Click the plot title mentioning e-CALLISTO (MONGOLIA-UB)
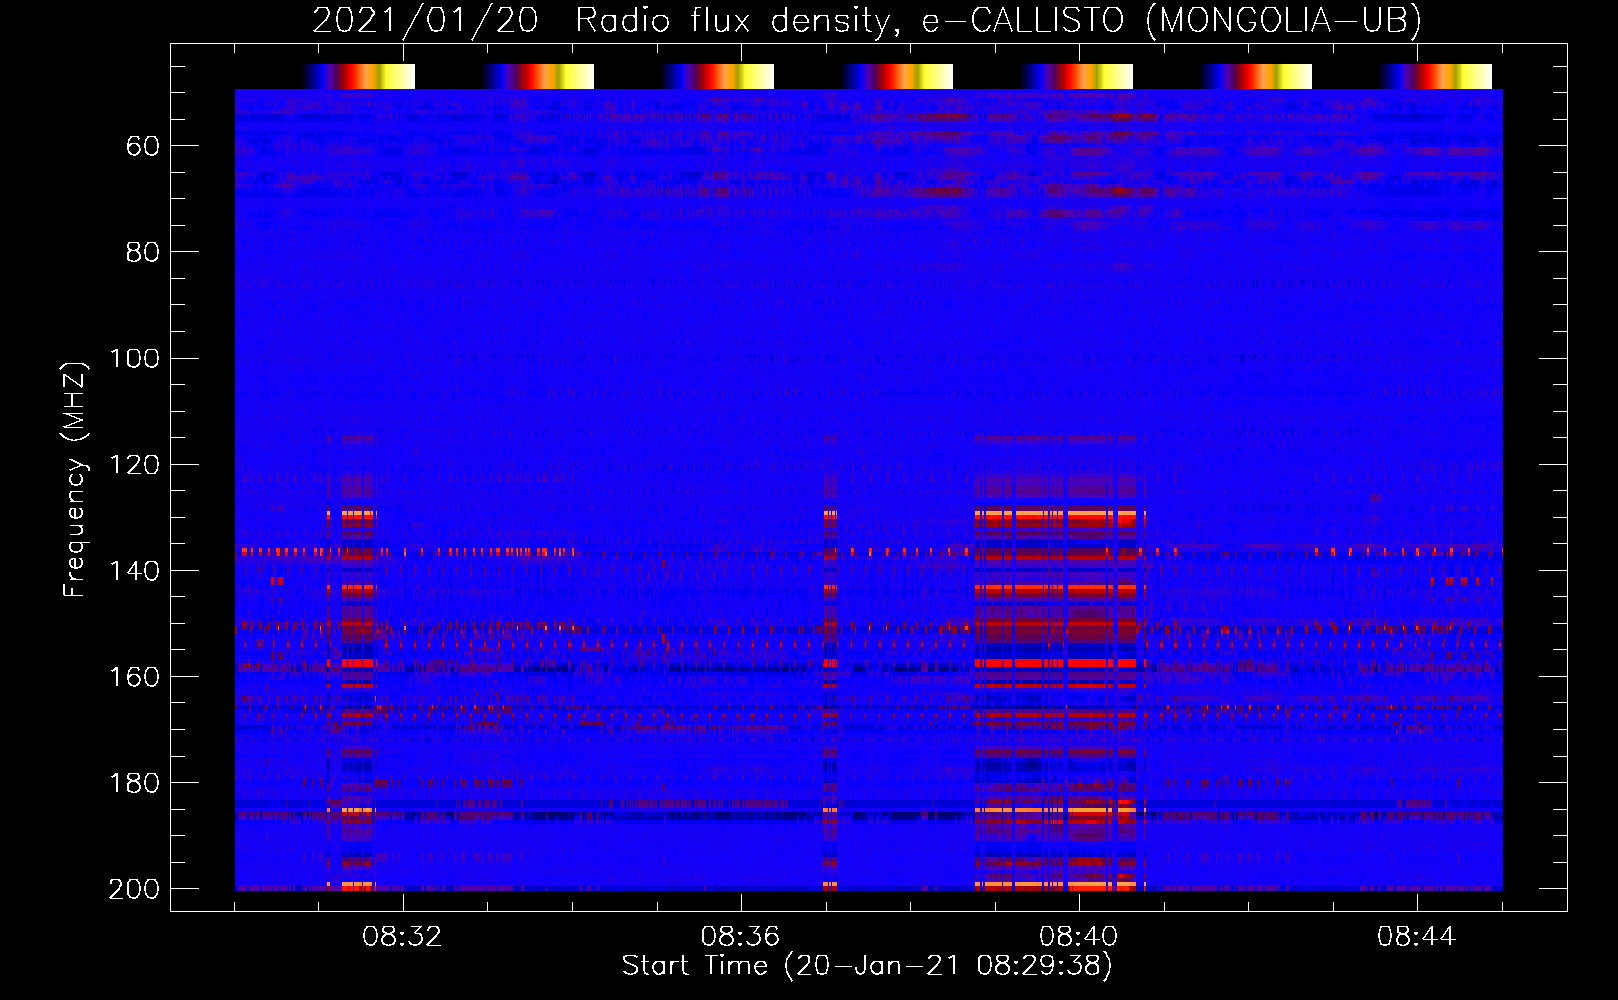The image size is (1618, 1000). click(866, 20)
